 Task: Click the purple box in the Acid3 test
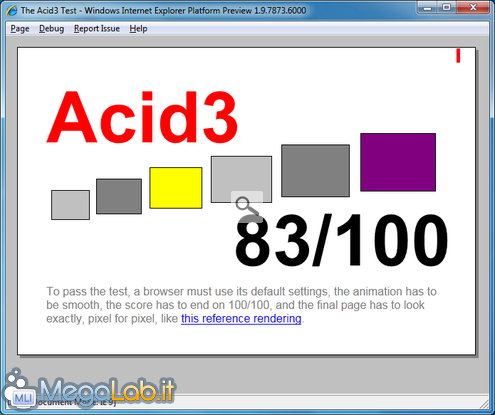click(x=398, y=162)
